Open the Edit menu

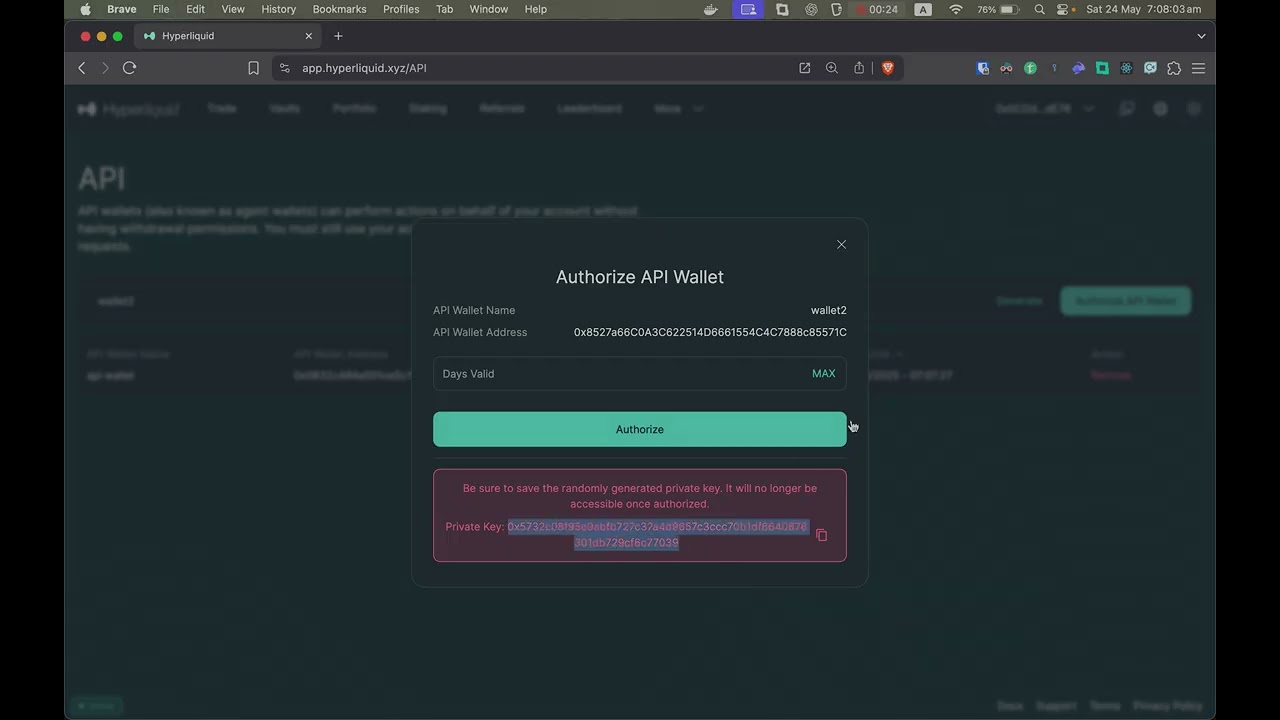(x=195, y=9)
